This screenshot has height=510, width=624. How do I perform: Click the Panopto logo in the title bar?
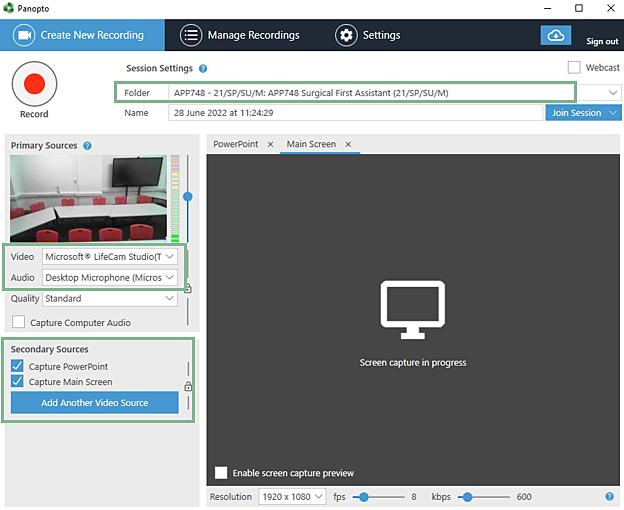click(8, 8)
